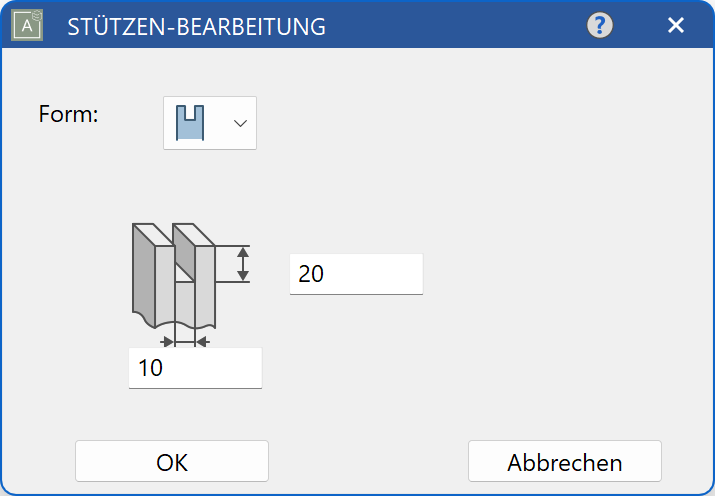715x496 pixels.
Task: Click the horizontal extension line beside the depth arrow
Action: (x=232, y=246)
